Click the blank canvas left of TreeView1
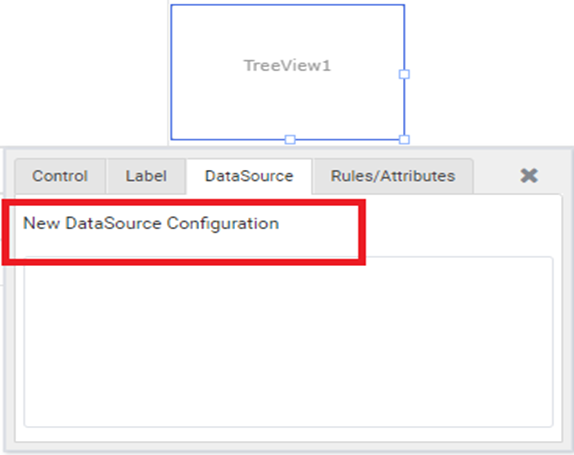 pyautogui.click(x=84, y=73)
